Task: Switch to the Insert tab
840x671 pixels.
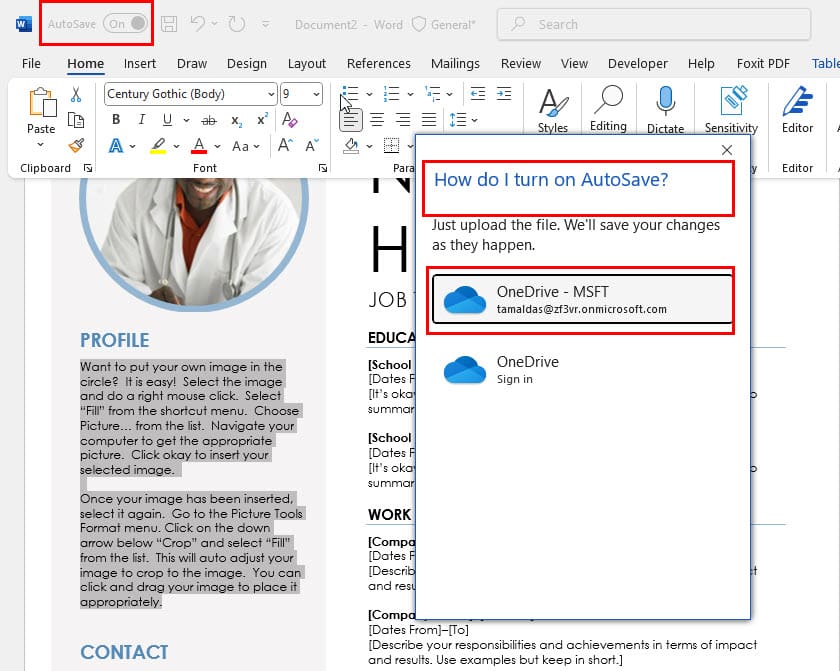Action: pyautogui.click(x=139, y=64)
